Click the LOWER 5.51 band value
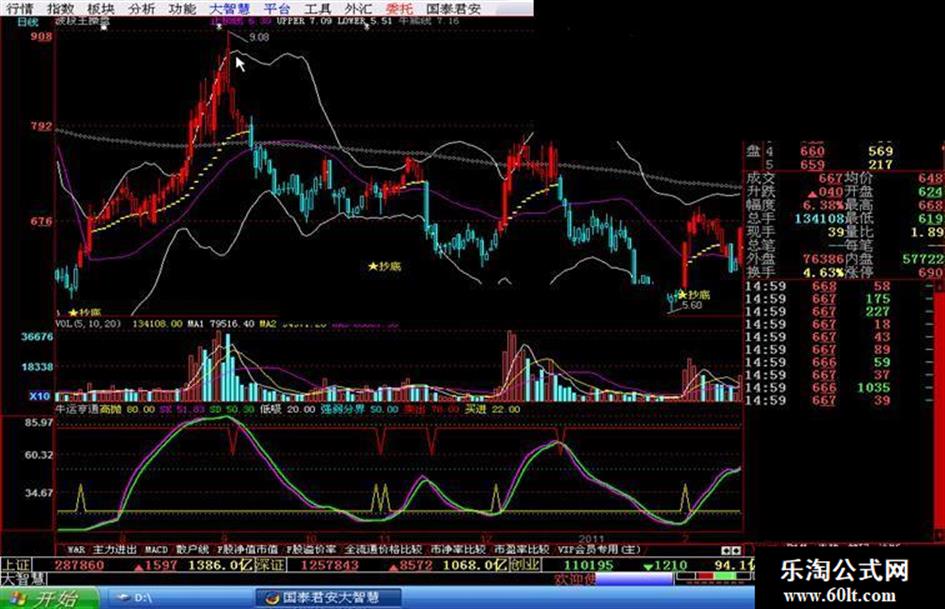The width and height of the screenshot is (945, 609). coord(365,21)
